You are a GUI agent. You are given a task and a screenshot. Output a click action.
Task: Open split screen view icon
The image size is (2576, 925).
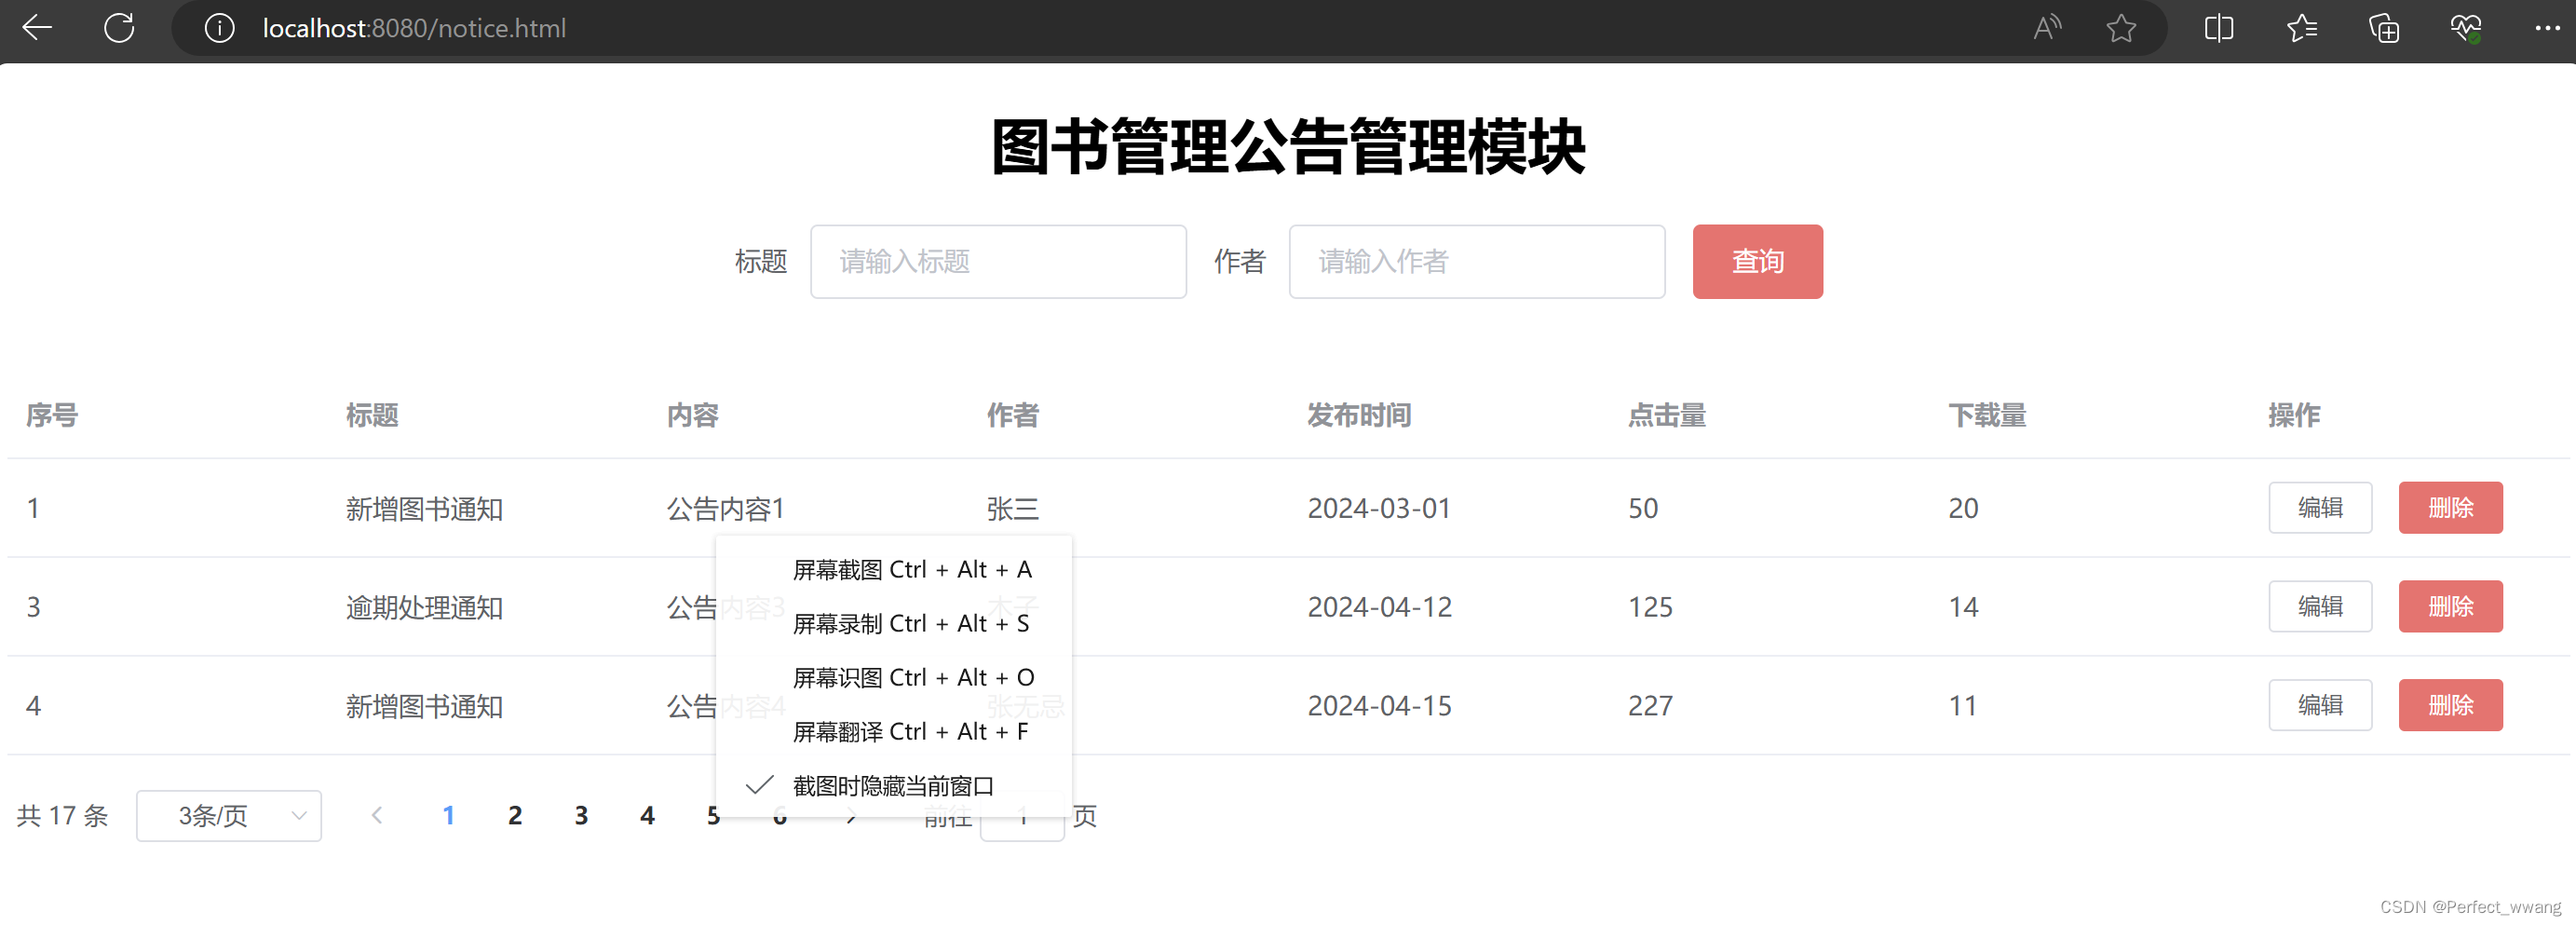2218,28
